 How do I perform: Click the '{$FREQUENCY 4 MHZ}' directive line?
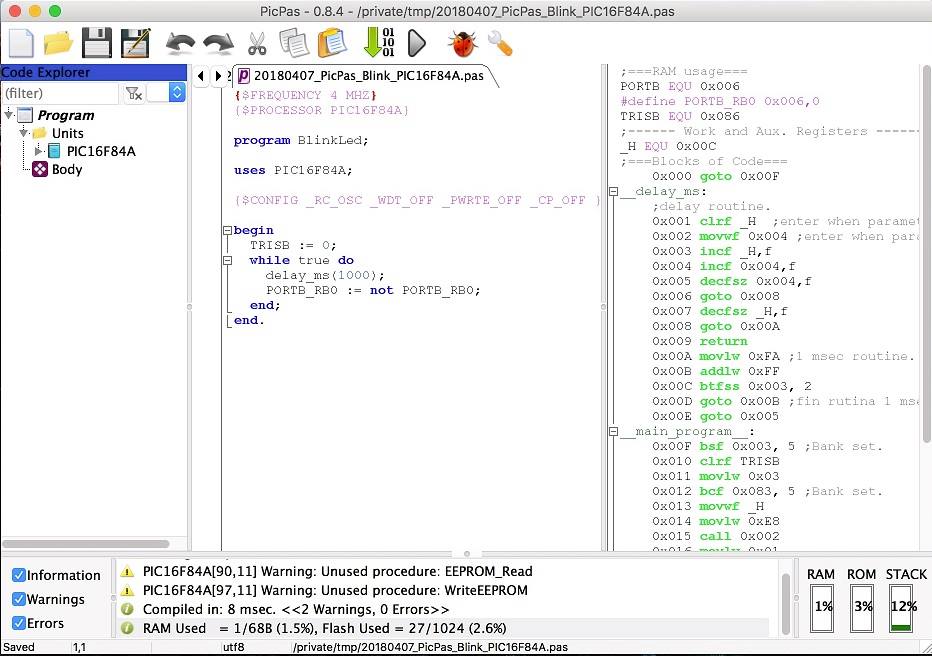305,95
